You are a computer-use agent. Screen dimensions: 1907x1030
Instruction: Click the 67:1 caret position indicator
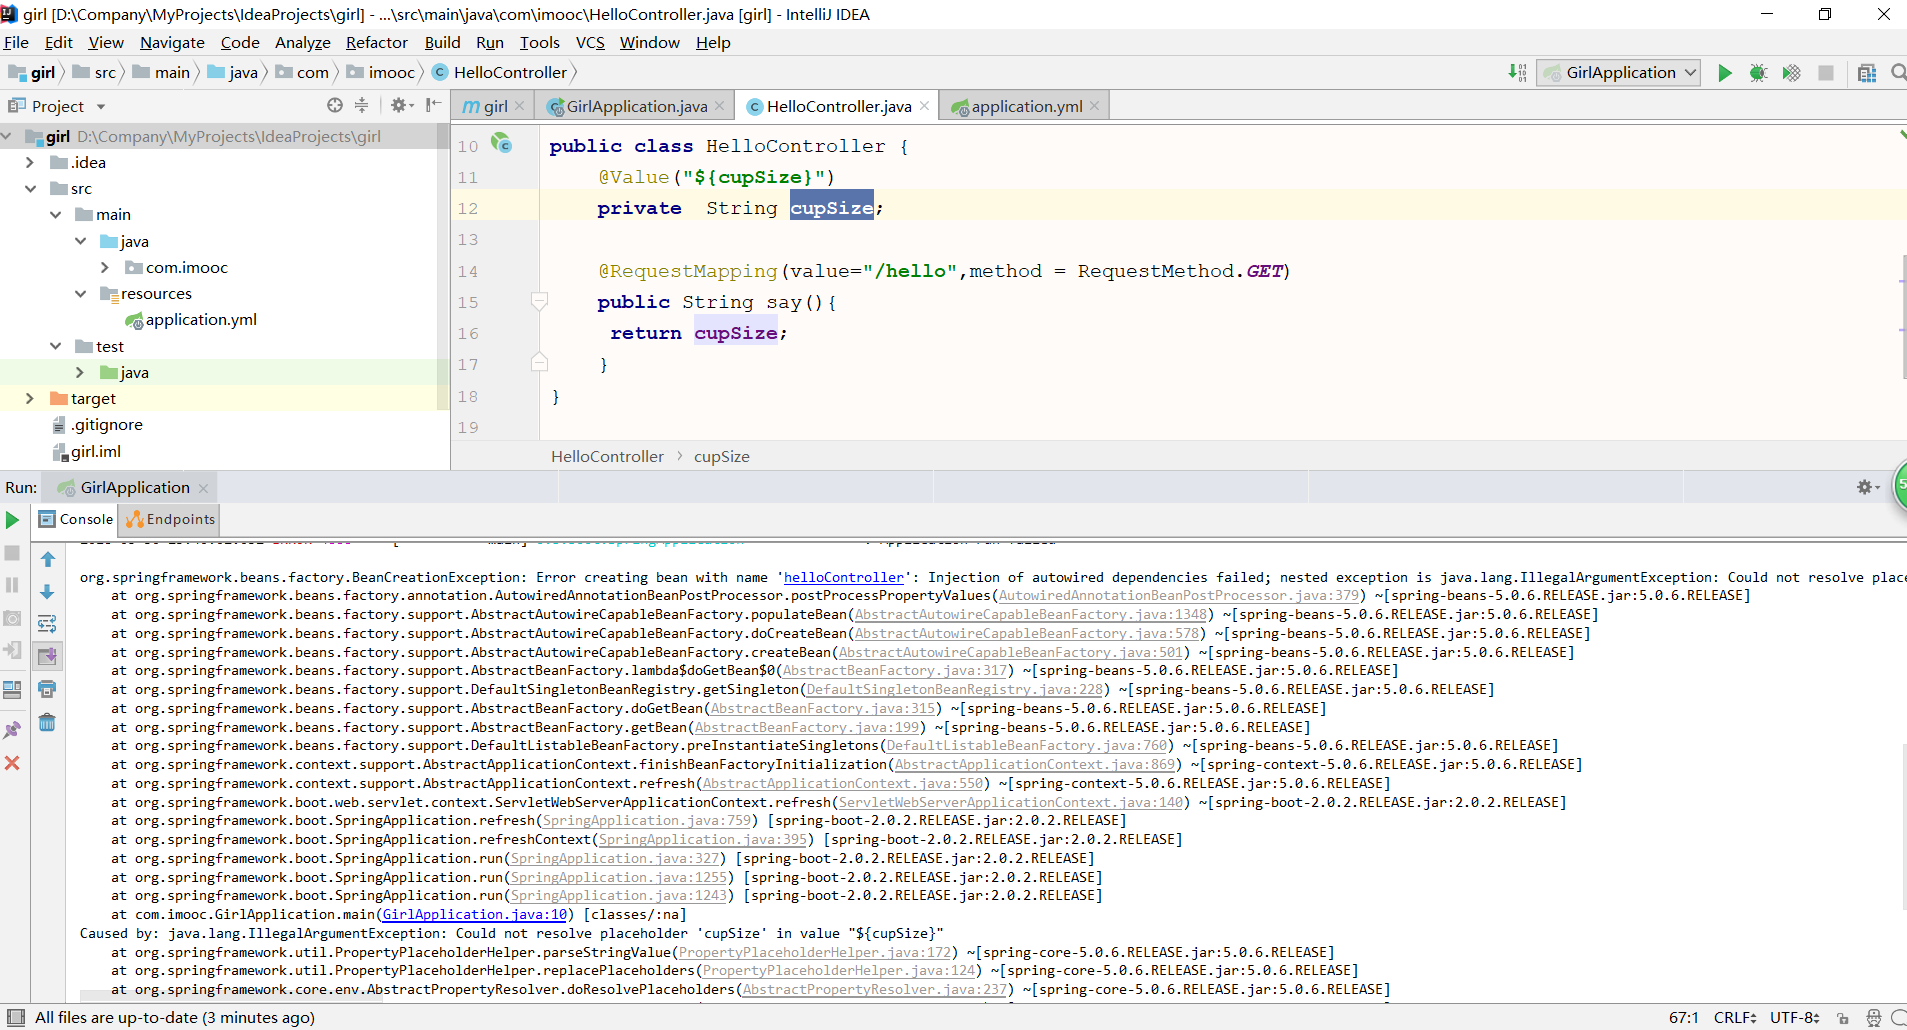1684,1017
